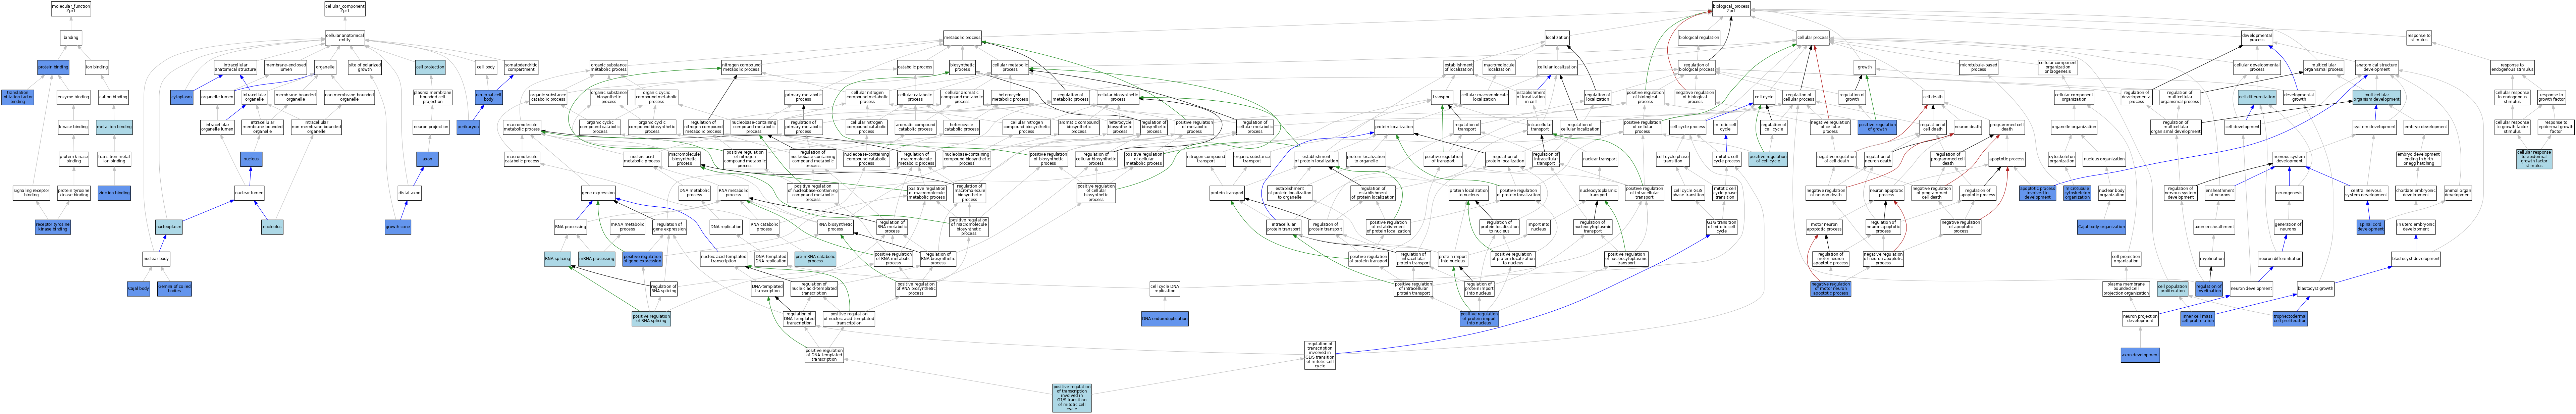The height and width of the screenshot is (414, 2576).
Task: Select 'receptor tyrosine kinase binding' node
Action: point(53,227)
